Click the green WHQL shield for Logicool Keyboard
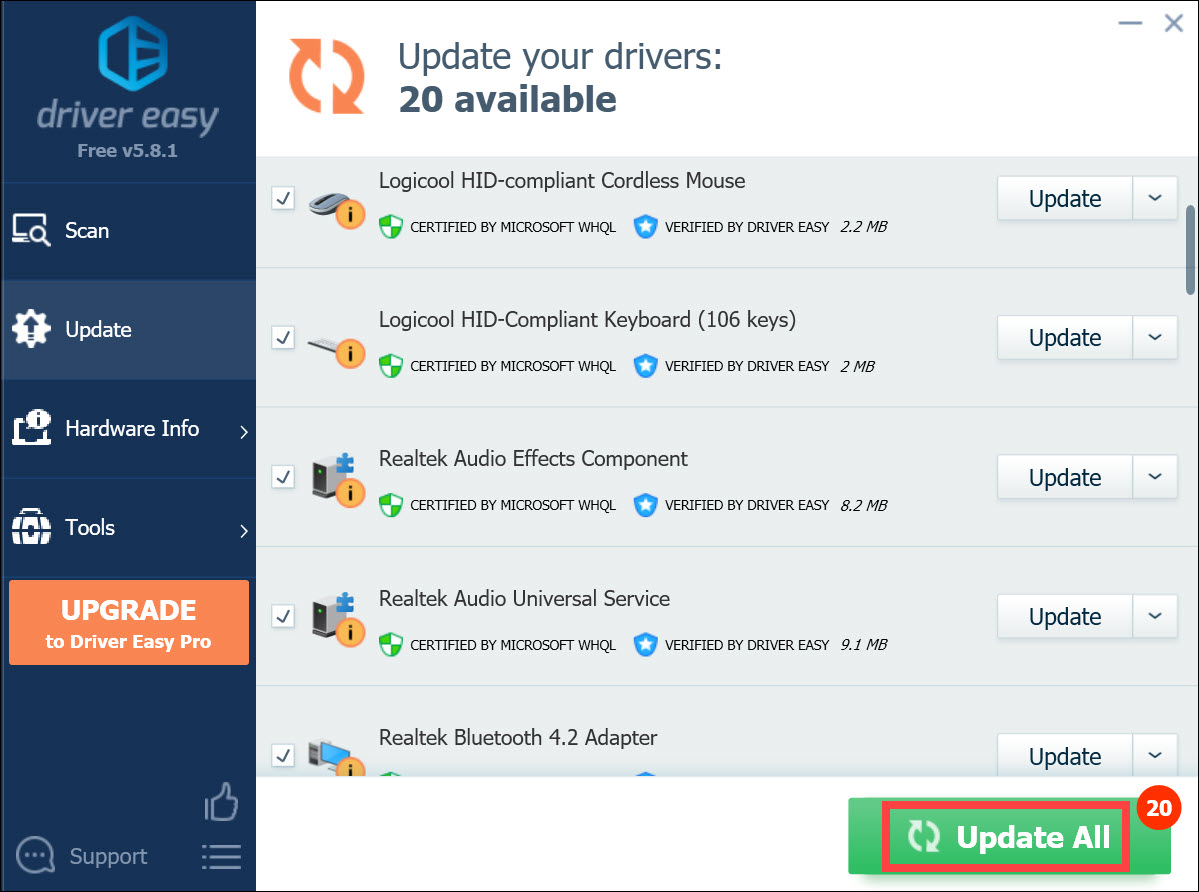 coord(391,365)
